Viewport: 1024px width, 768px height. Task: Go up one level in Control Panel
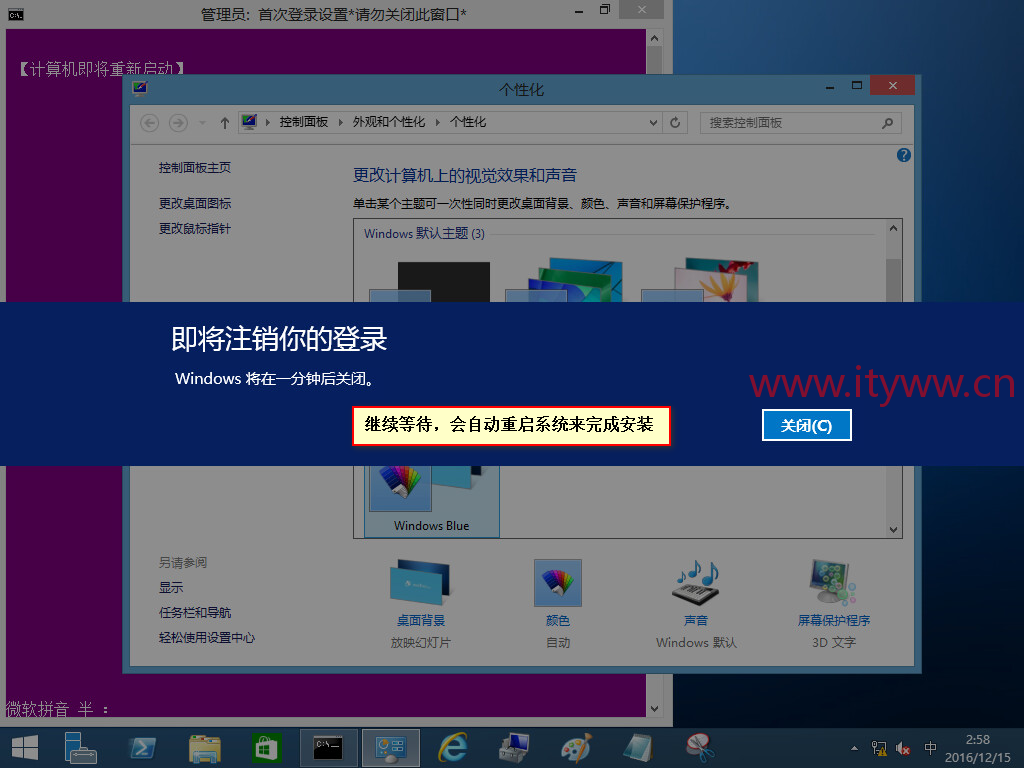(x=225, y=123)
